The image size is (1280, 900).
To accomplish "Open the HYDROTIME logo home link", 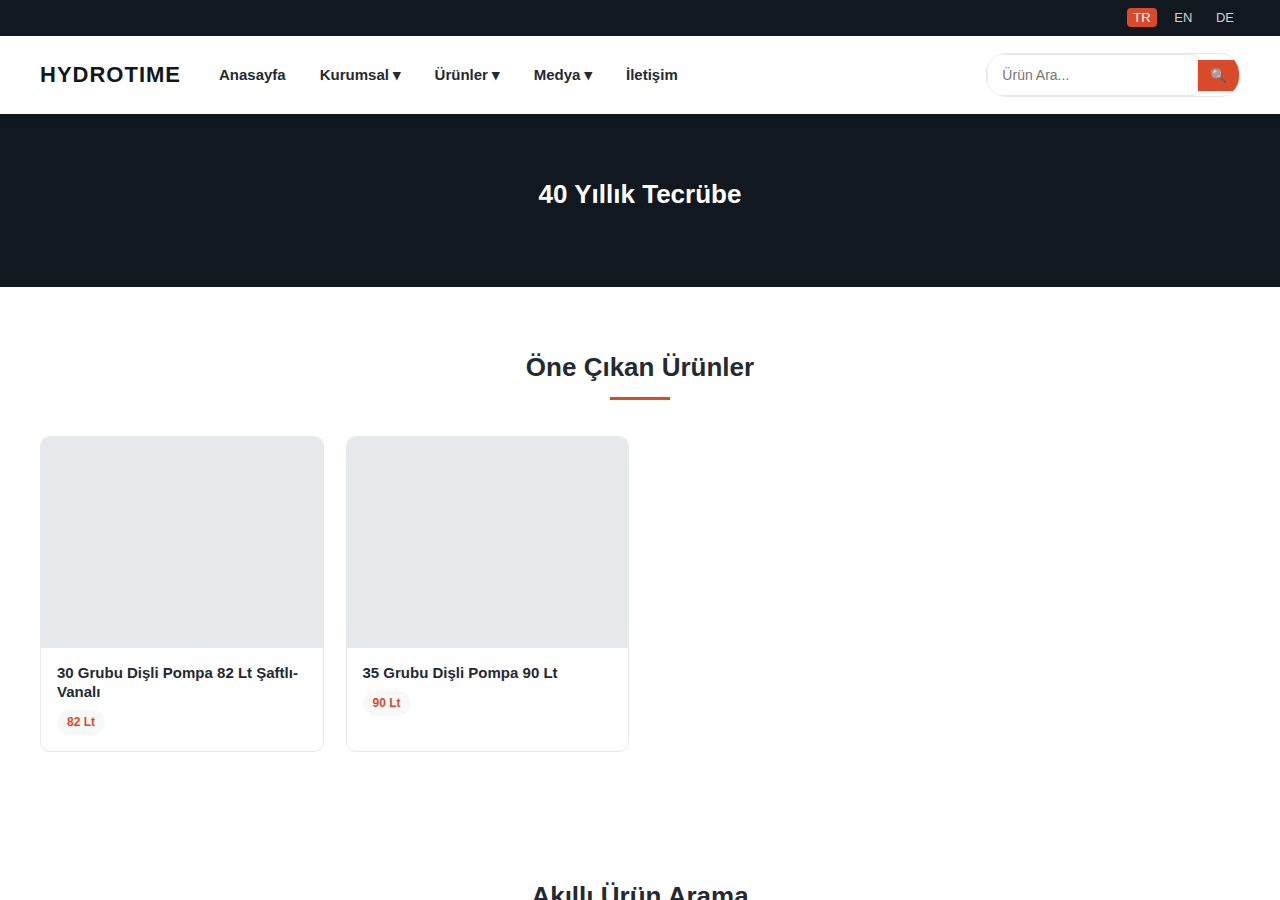I will [x=110, y=75].
